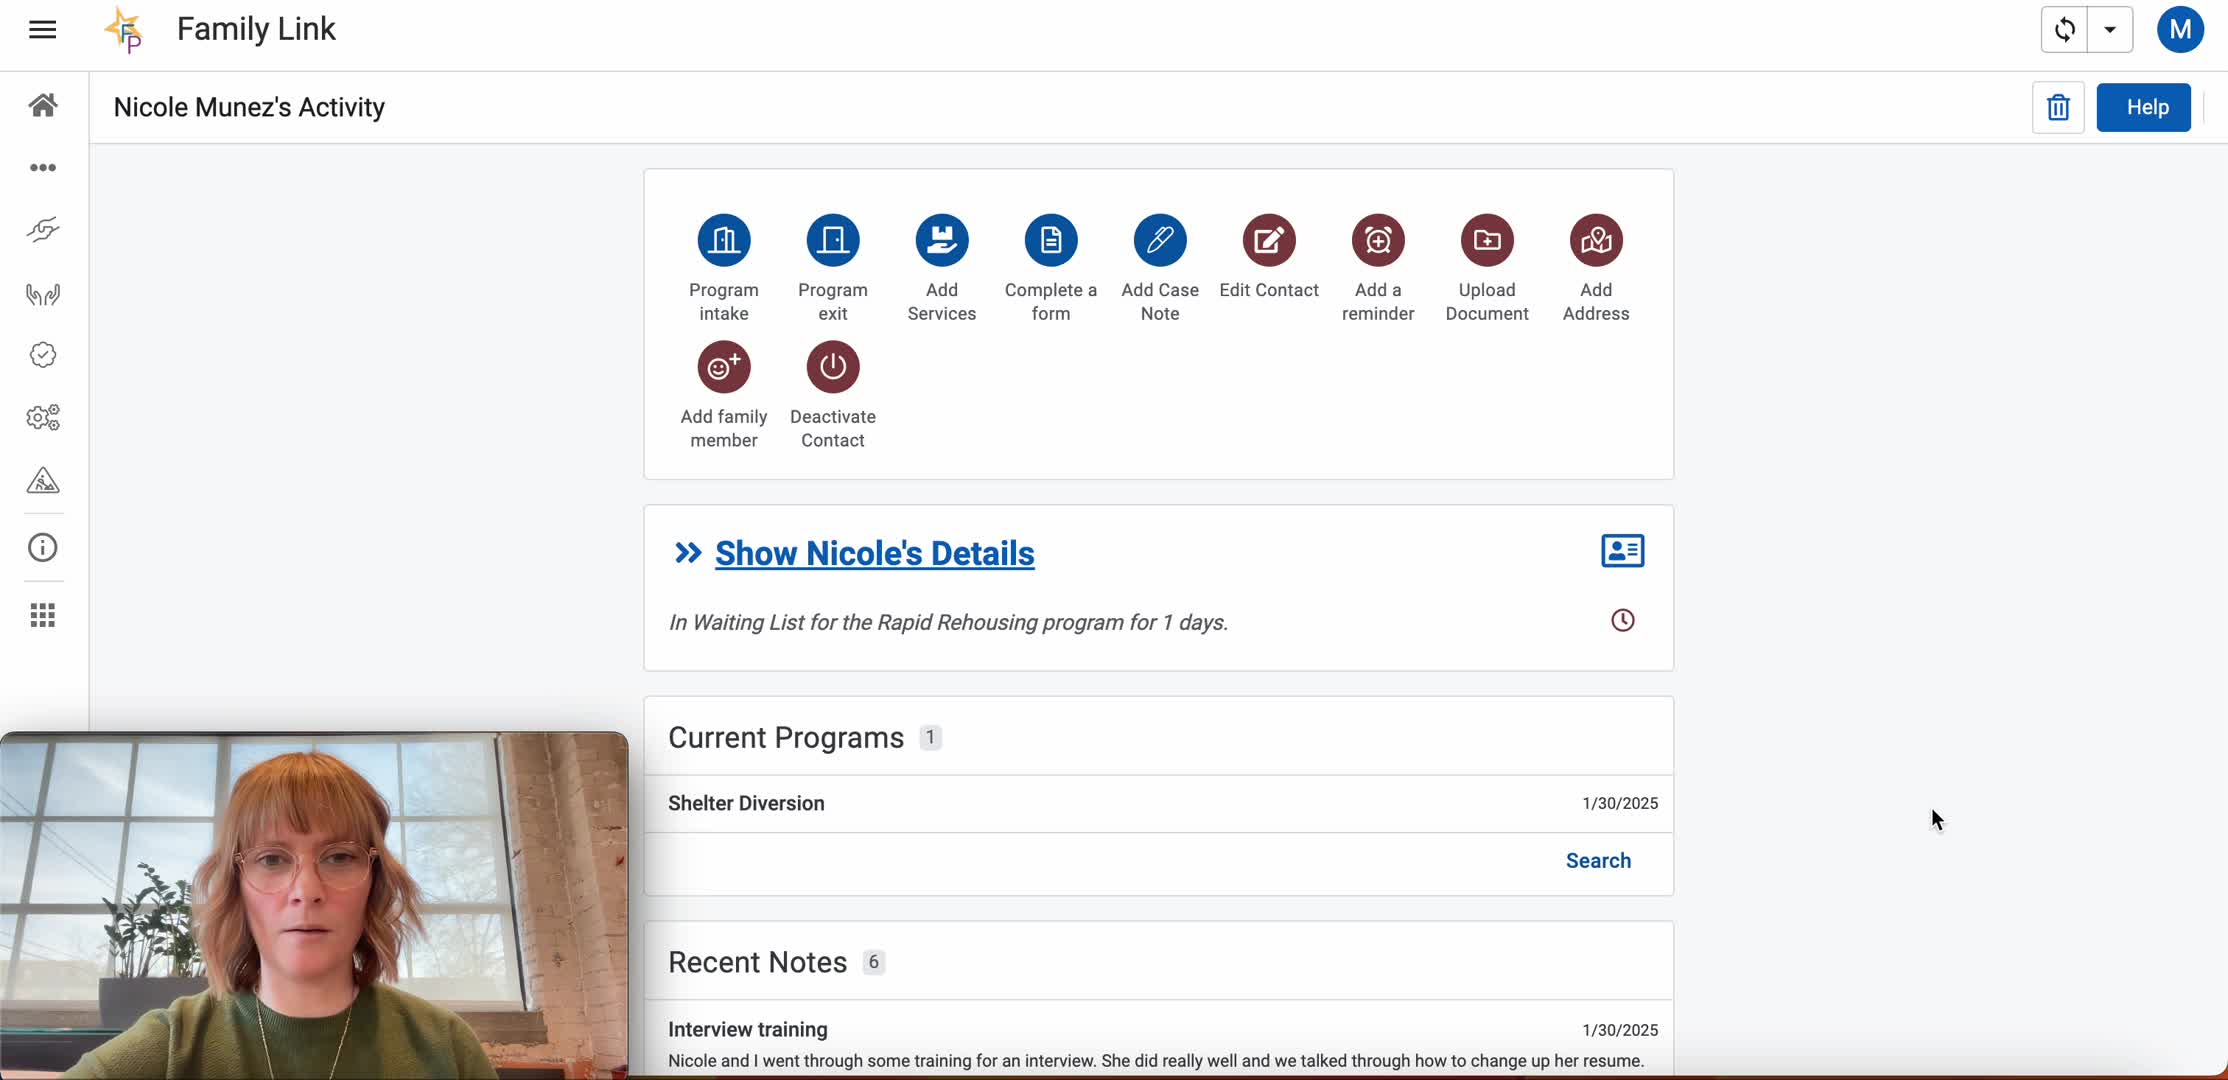2228x1080 pixels.
Task: Click the Edit Contact icon
Action: 1269,240
